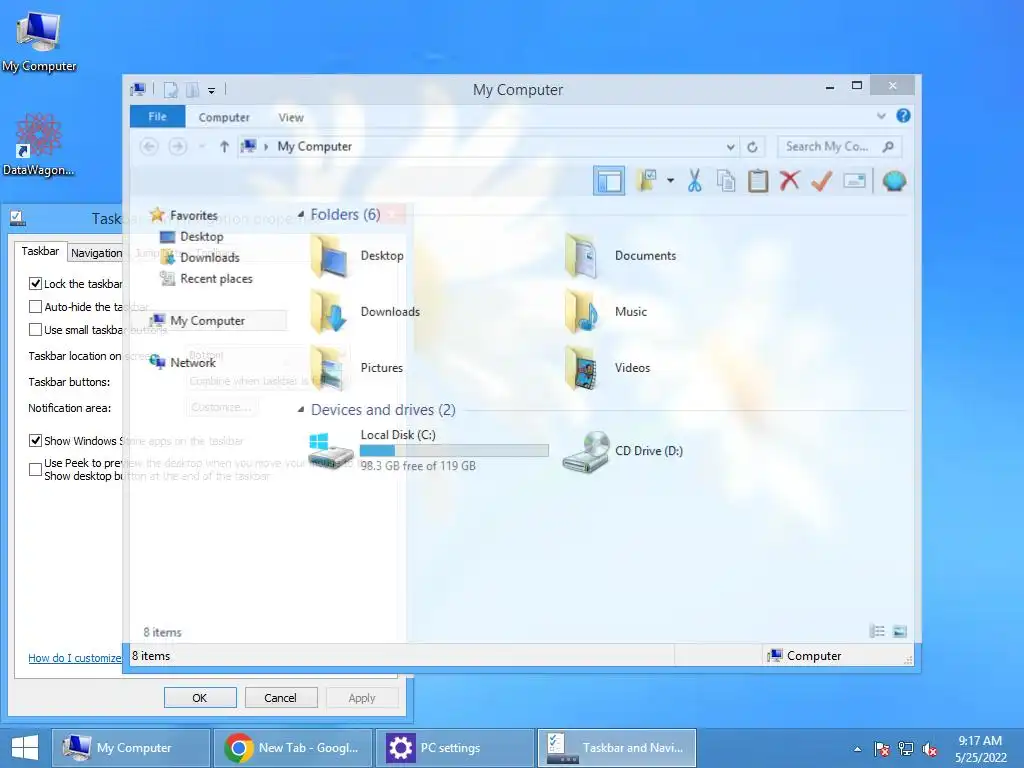Collapse the Devices and drives group
The height and width of the screenshot is (768, 1024).
[x=300, y=409]
